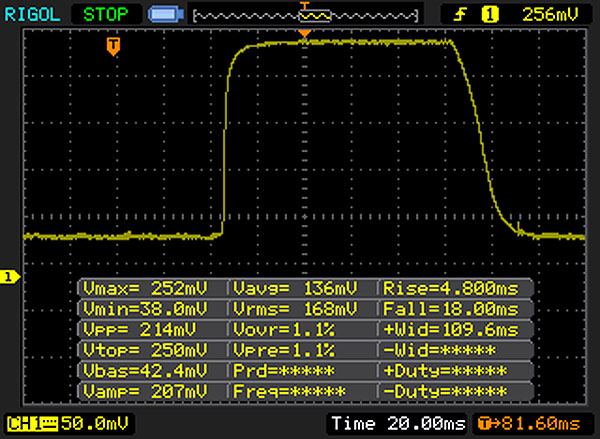Click the orange T above memory overview bar
This screenshot has width=600, height=439.
click(304, 5)
